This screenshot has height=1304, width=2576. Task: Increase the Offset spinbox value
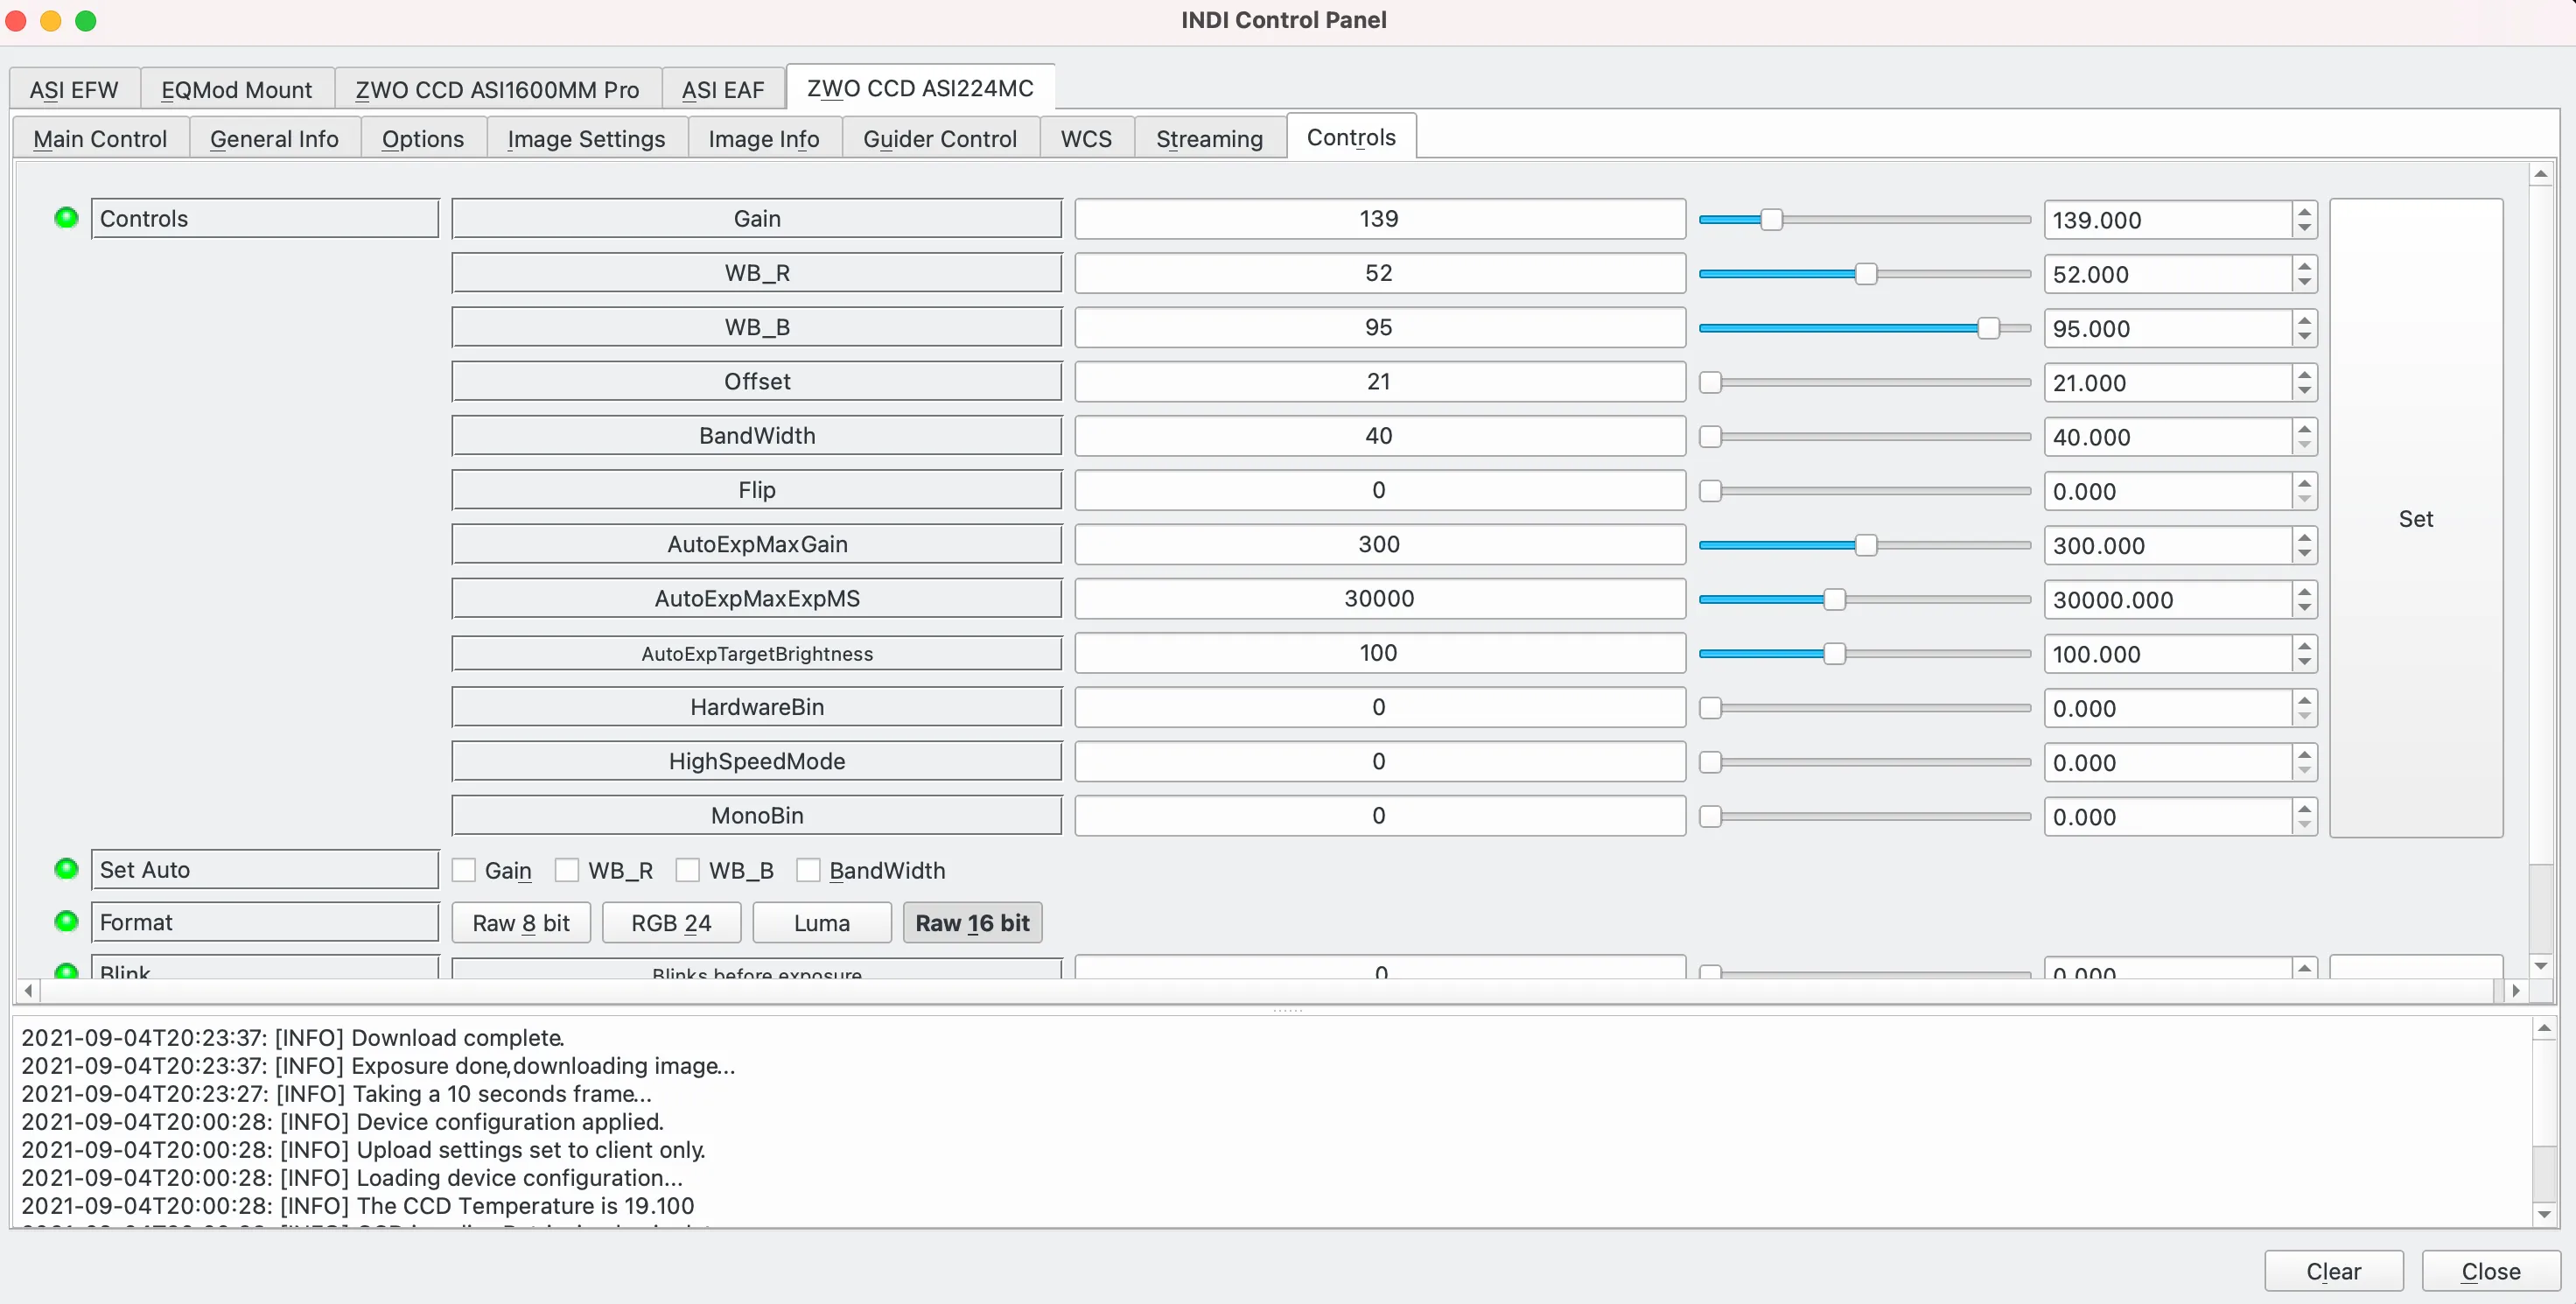click(x=2304, y=374)
